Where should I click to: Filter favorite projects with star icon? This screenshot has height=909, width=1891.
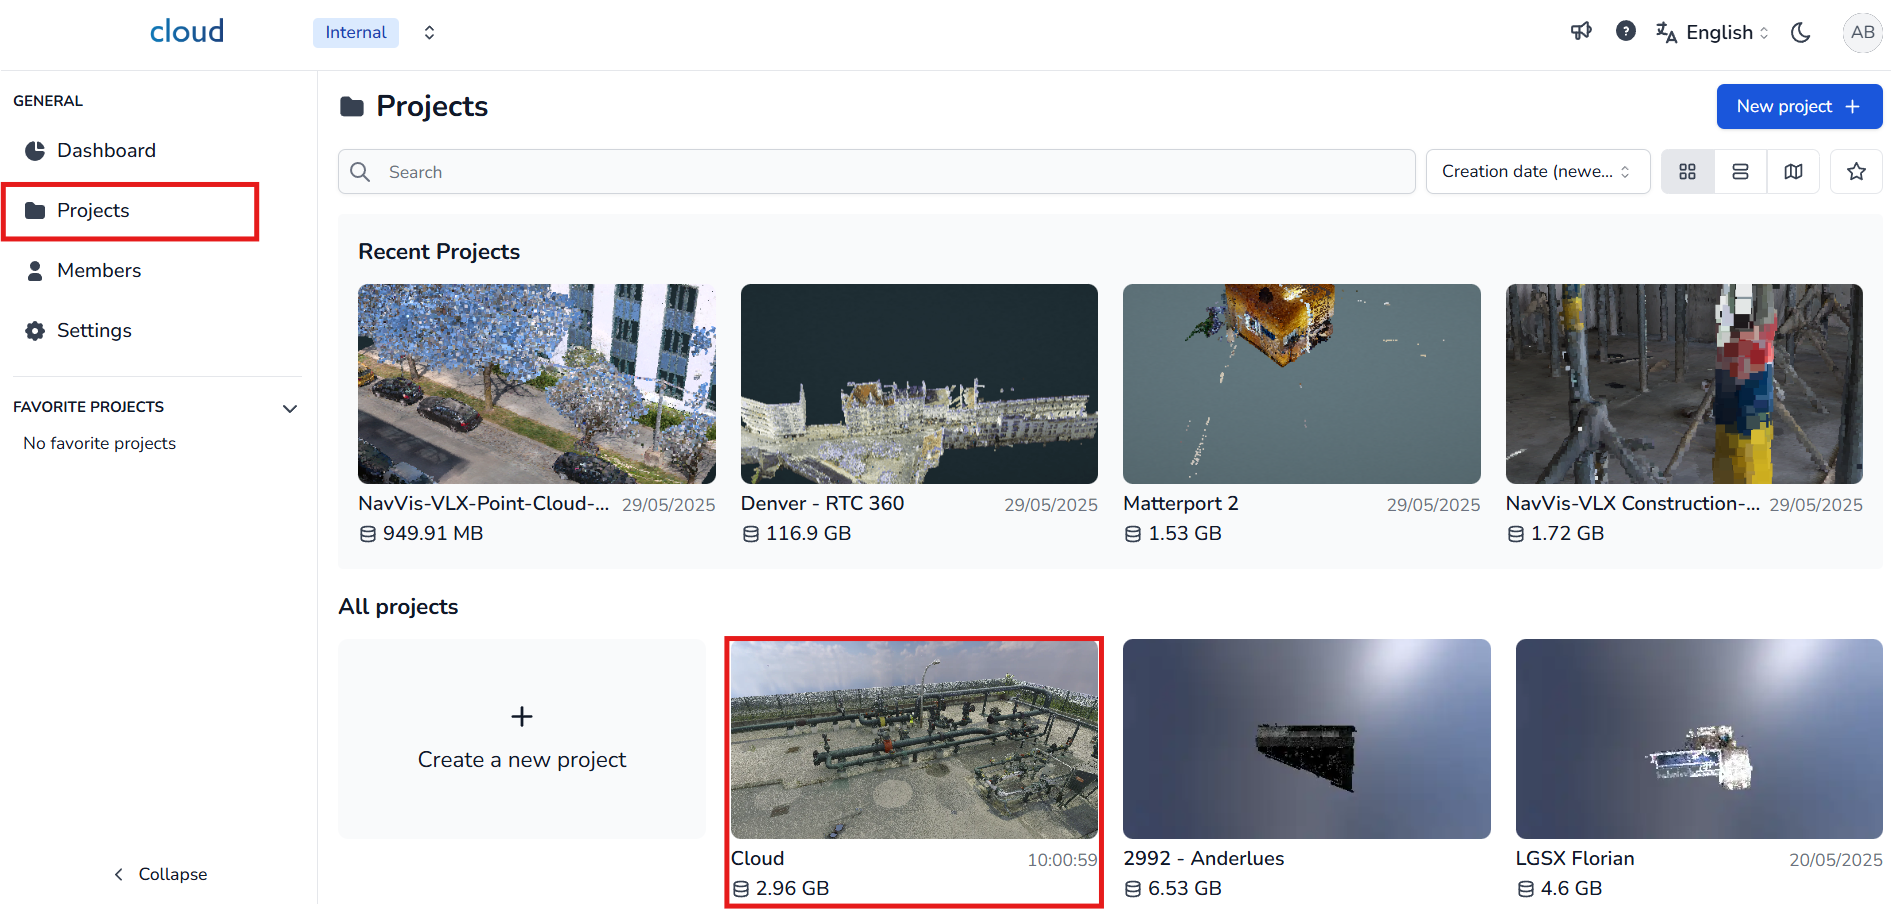1856,172
